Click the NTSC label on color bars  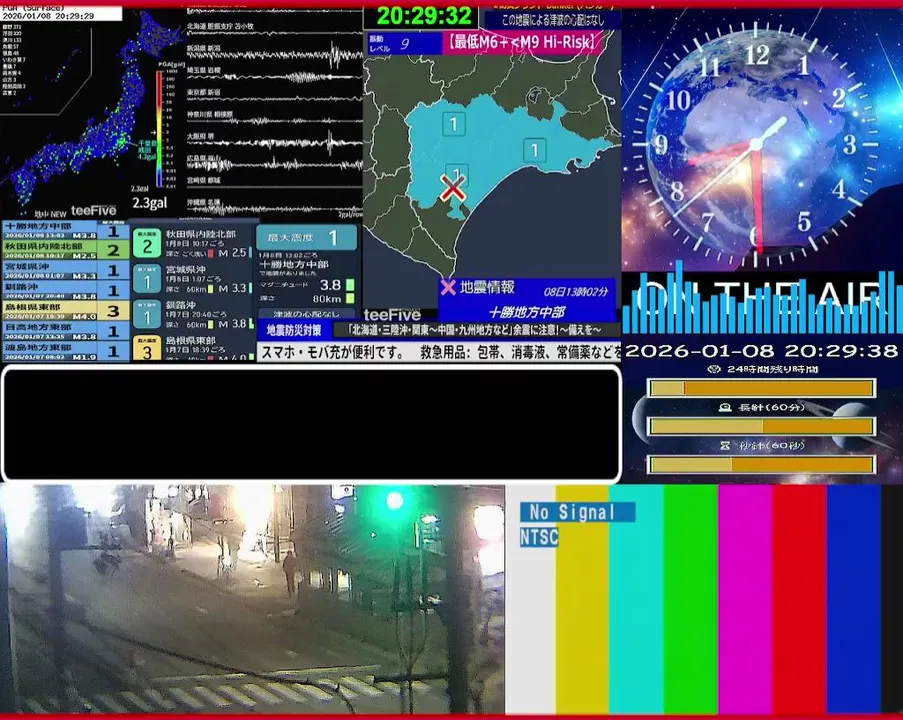point(539,537)
